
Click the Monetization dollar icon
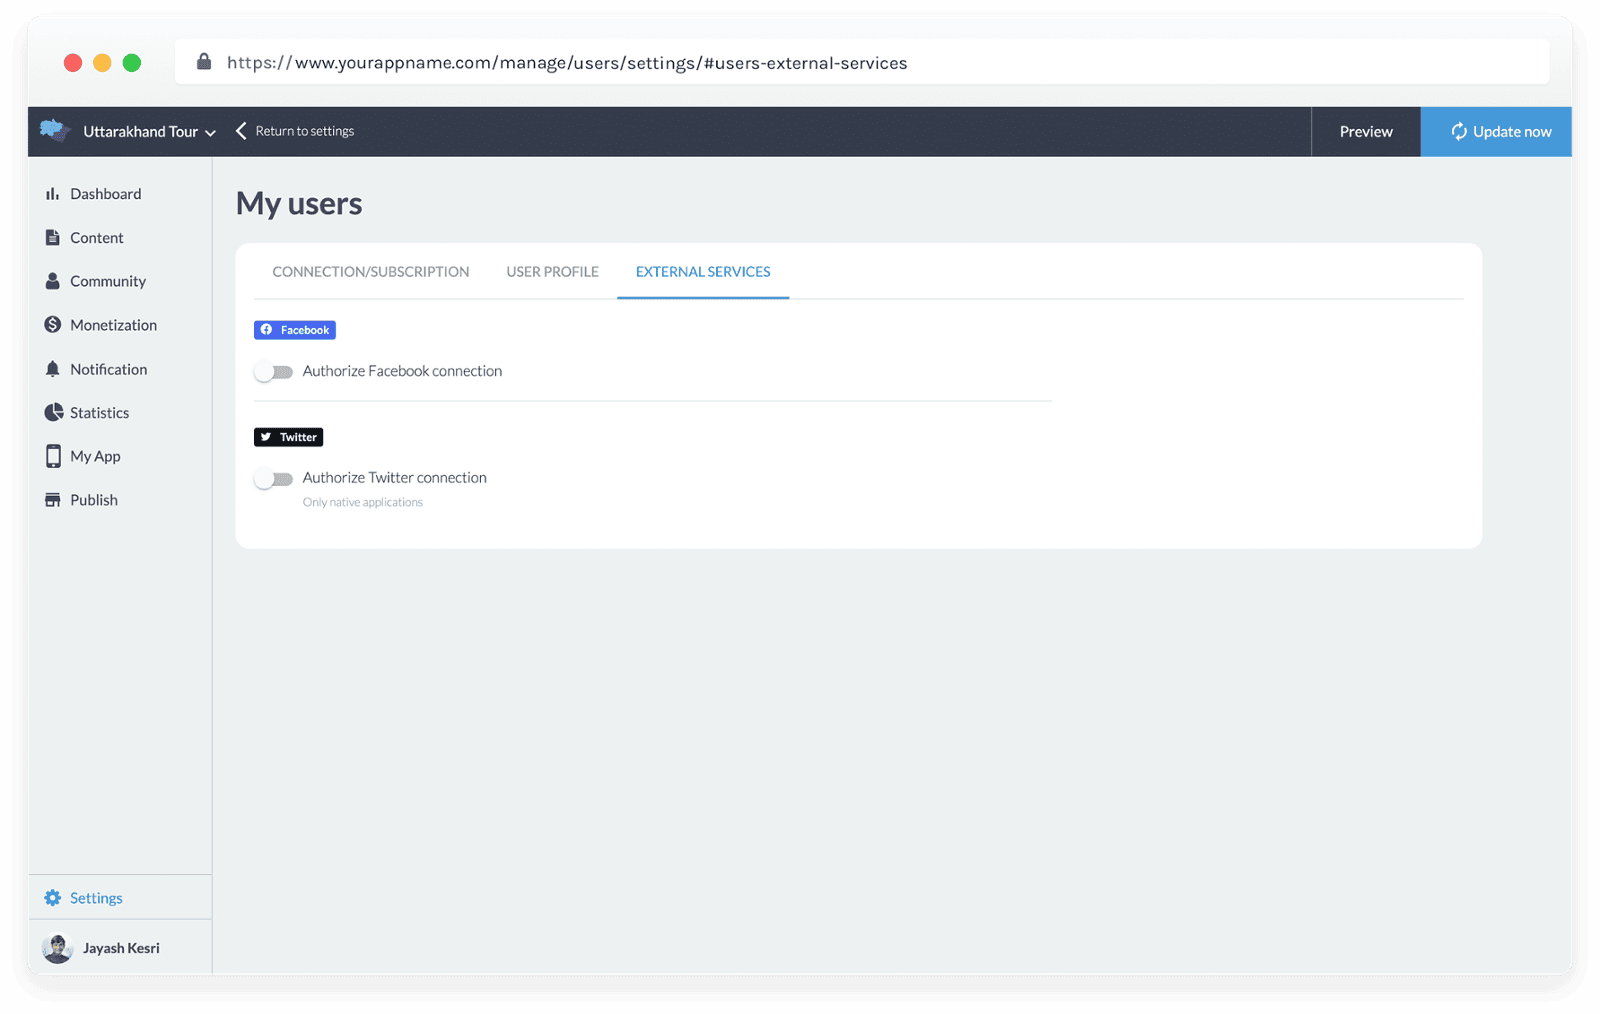[52, 325]
